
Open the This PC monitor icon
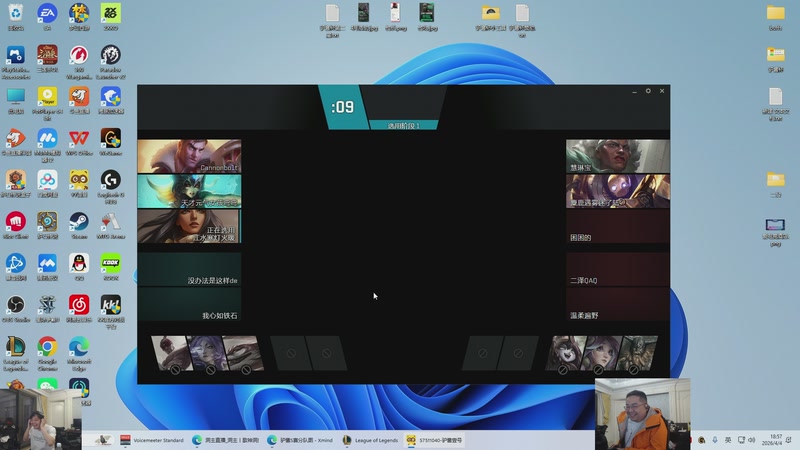coord(16,100)
